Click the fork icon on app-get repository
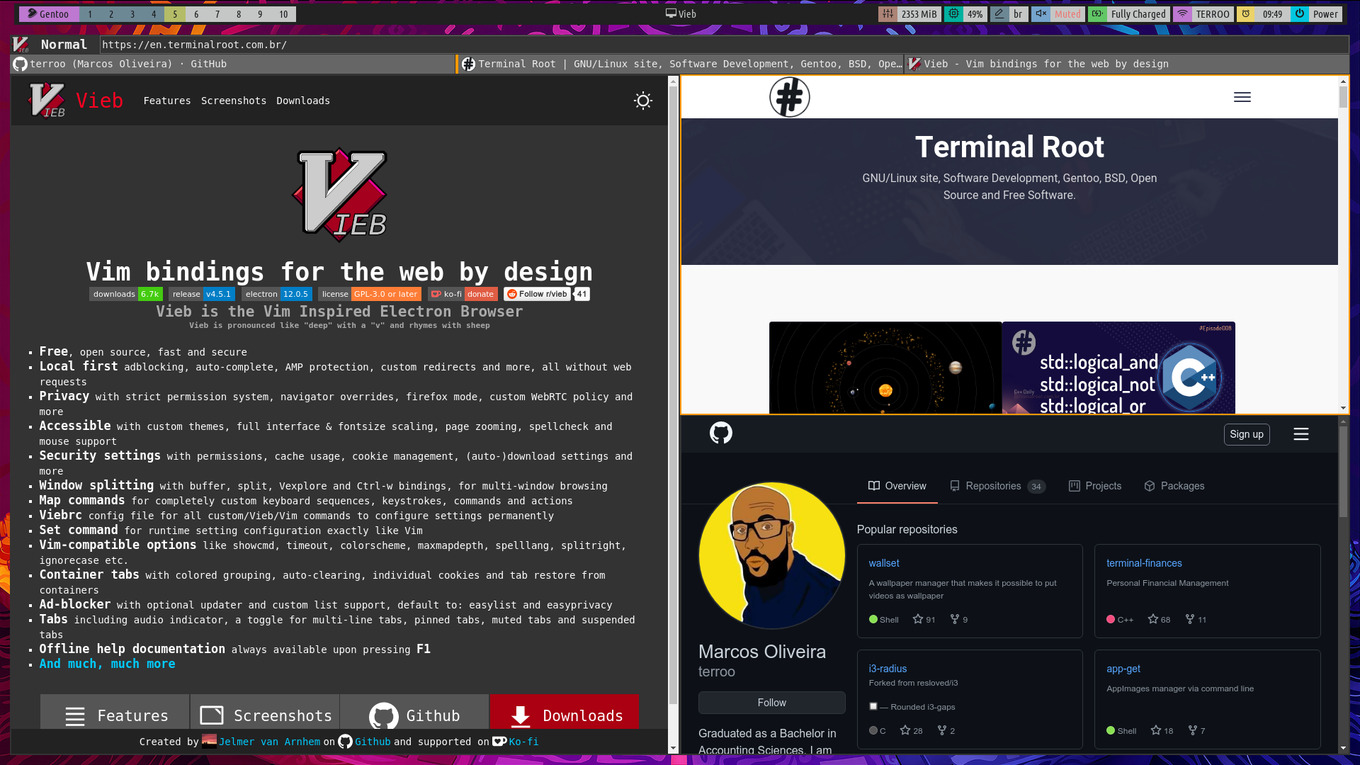The image size is (1360, 765). (x=1192, y=730)
